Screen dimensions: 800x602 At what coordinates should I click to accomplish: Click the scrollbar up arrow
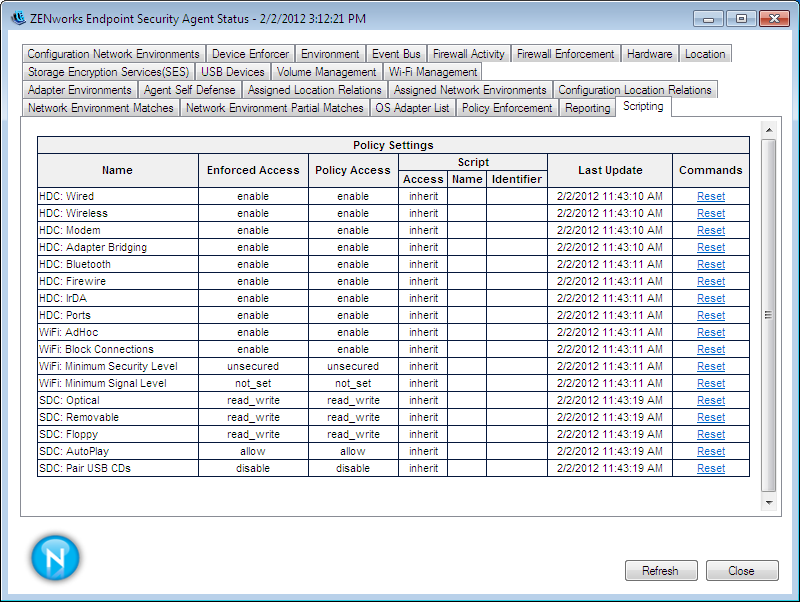[769, 130]
